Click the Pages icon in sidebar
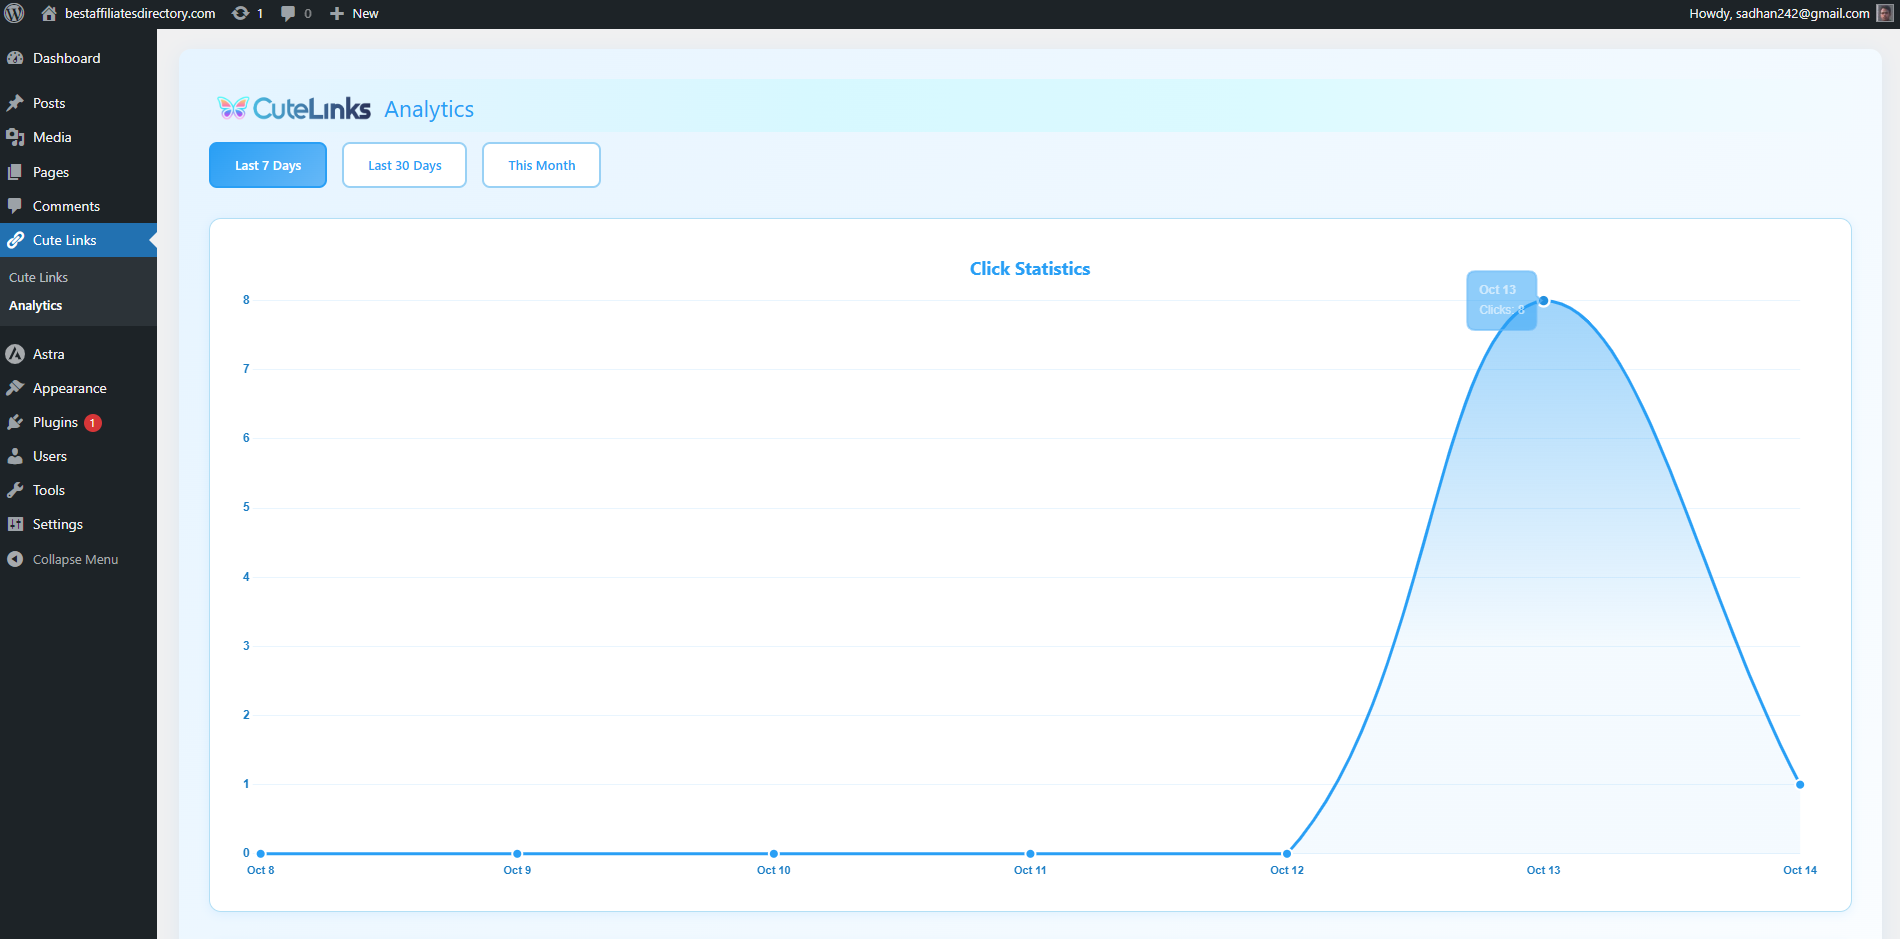Screen dimensions: 1900x939 pyautogui.click(x=15, y=172)
